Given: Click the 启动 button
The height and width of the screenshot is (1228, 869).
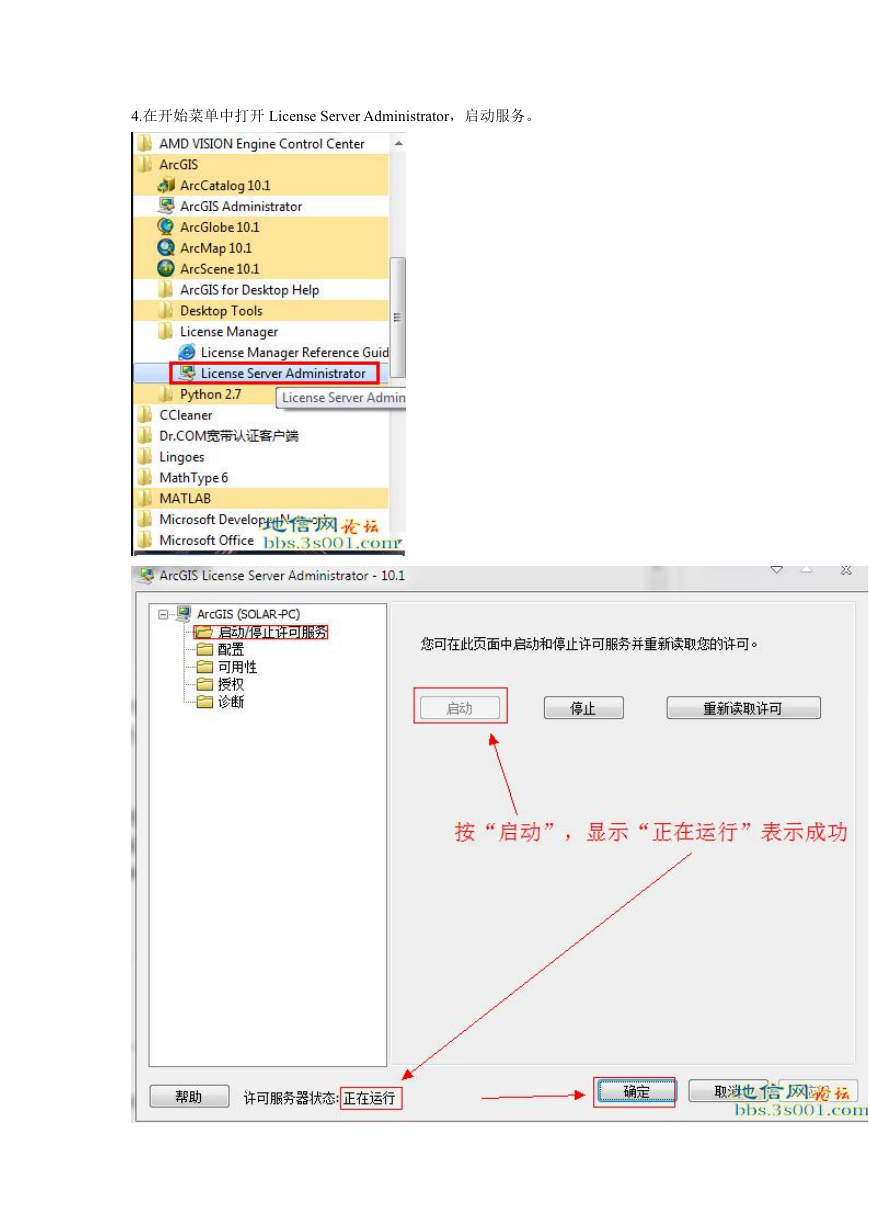Looking at the screenshot, I should pyautogui.click(x=460, y=708).
